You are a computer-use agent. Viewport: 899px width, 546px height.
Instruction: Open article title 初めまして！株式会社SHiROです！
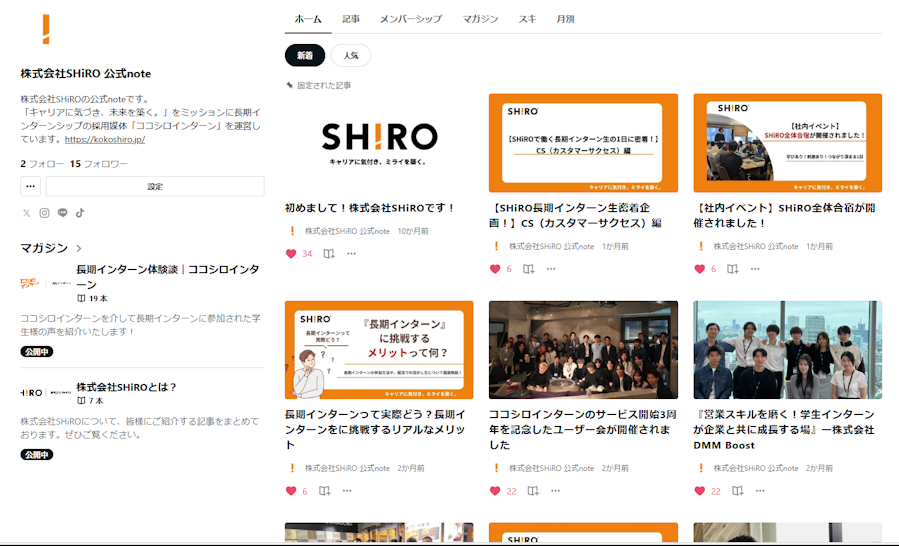370,208
